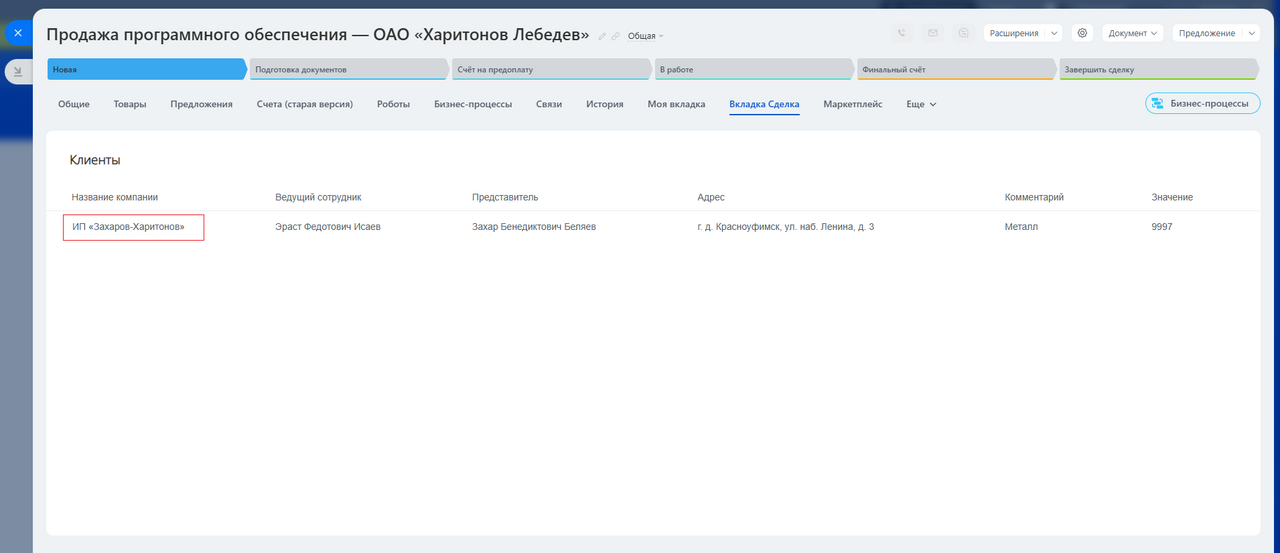This screenshot has height=553, width=1280.
Task: Click the collapse arrow icon under the close button
Action: click(18, 71)
